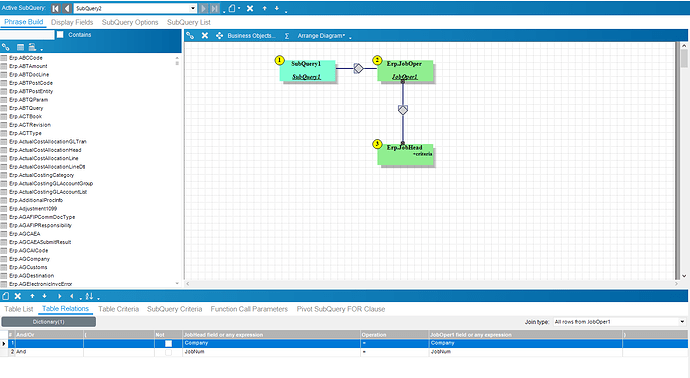
Task: Go to the last subquery
Action: (214, 8)
